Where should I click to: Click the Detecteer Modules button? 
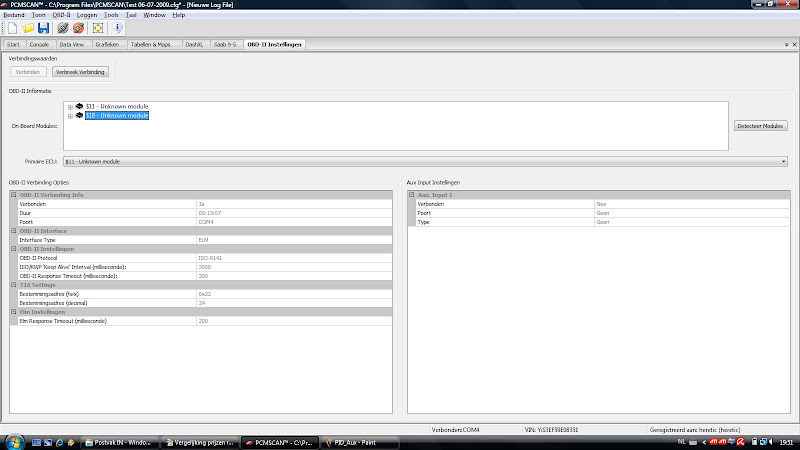(760, 126)
